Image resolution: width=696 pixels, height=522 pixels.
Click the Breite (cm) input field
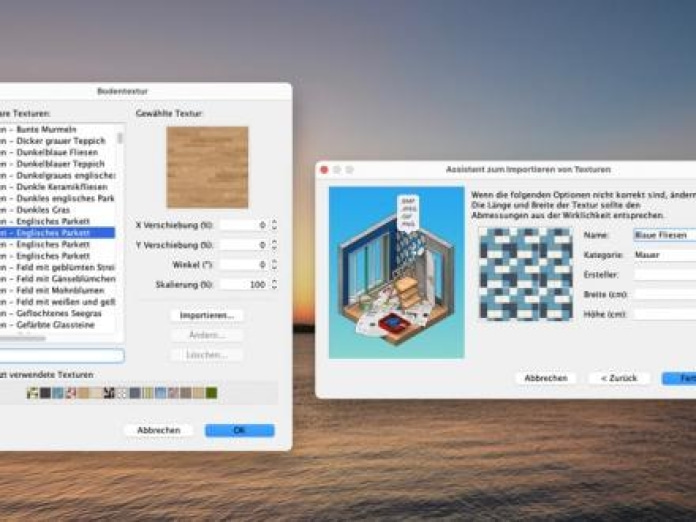(x=664, y=294)
